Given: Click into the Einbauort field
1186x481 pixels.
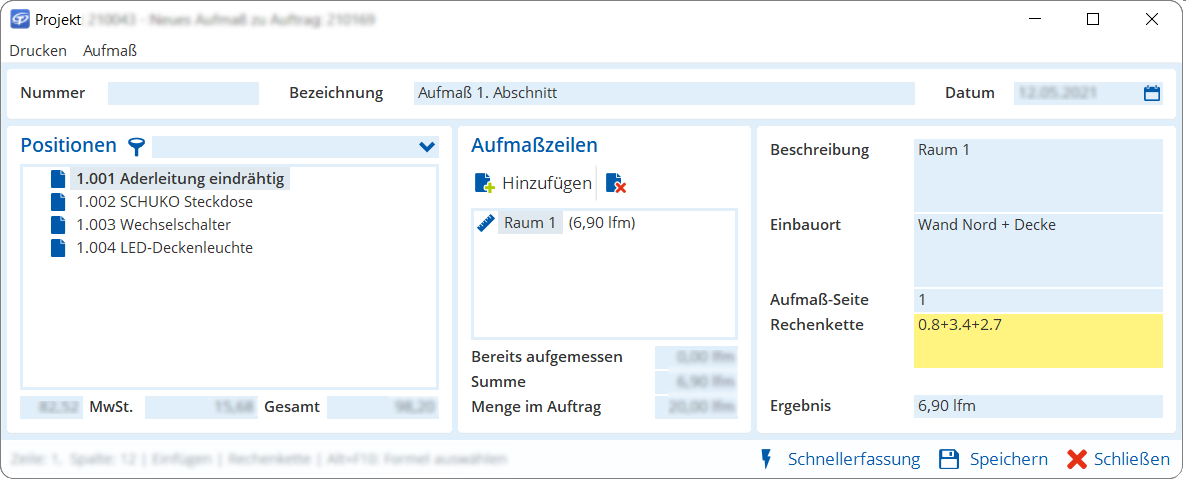Looking at the screenshot, I should [x=1038, y=249].
